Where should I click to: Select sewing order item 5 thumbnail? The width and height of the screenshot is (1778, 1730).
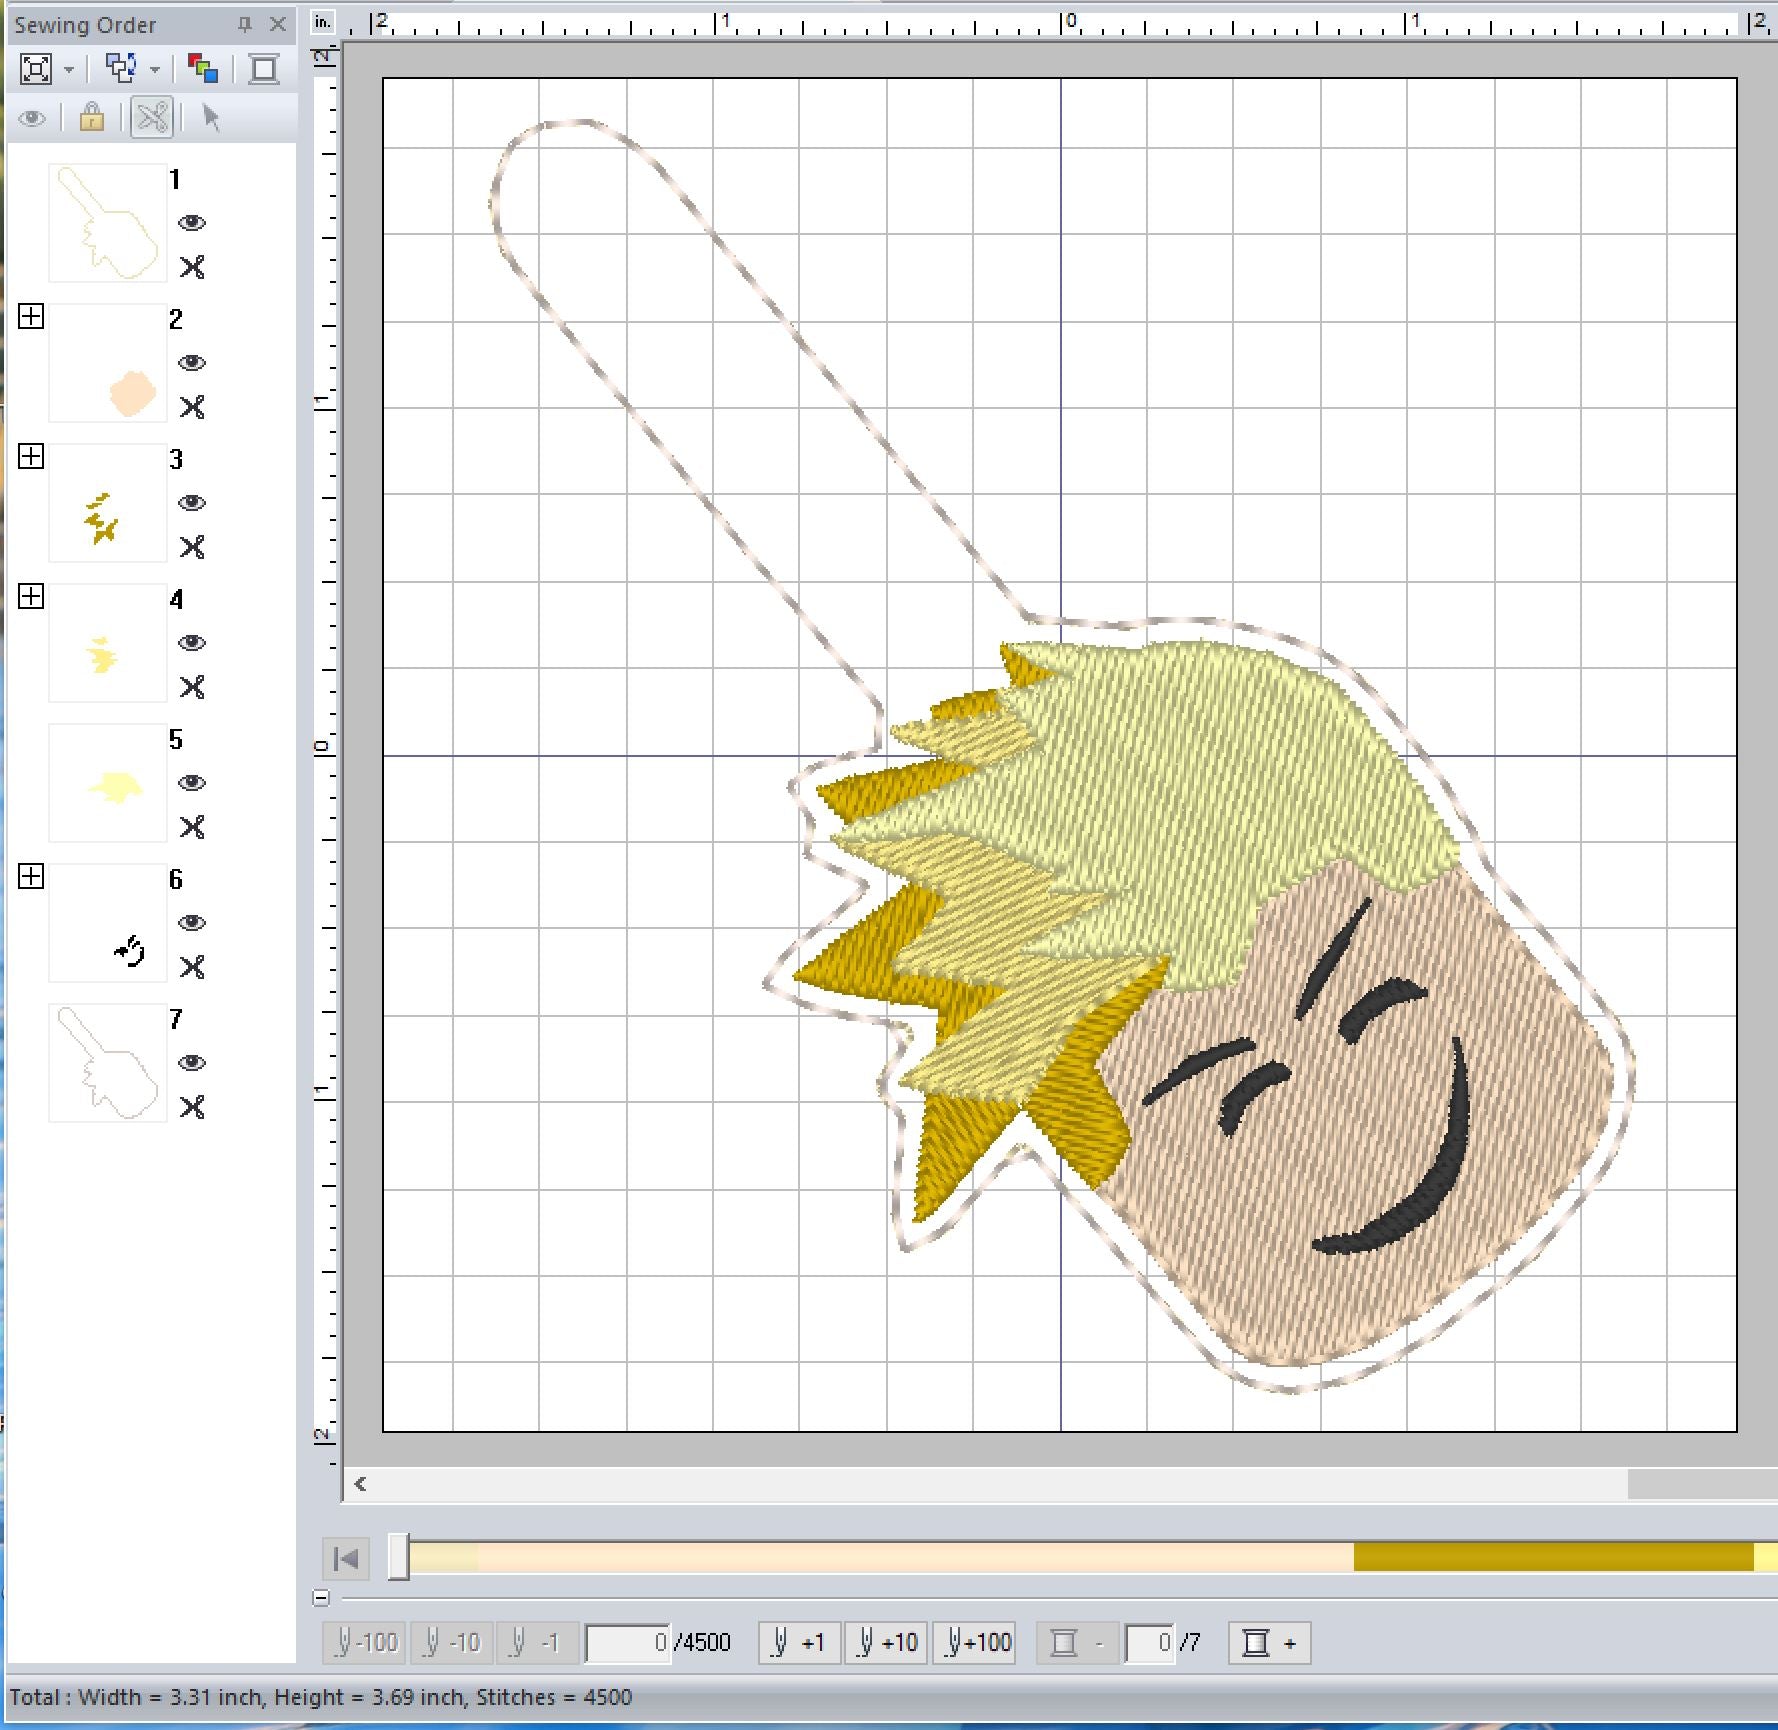point(108,783)
